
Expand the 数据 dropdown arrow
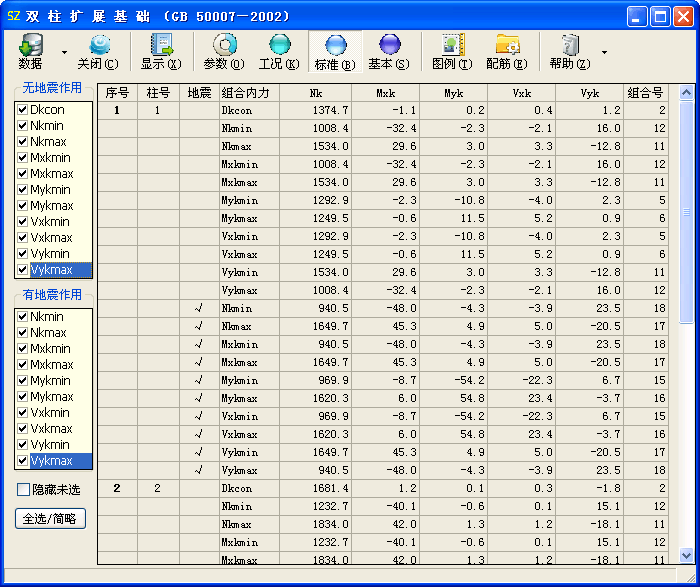coord(64,52)
